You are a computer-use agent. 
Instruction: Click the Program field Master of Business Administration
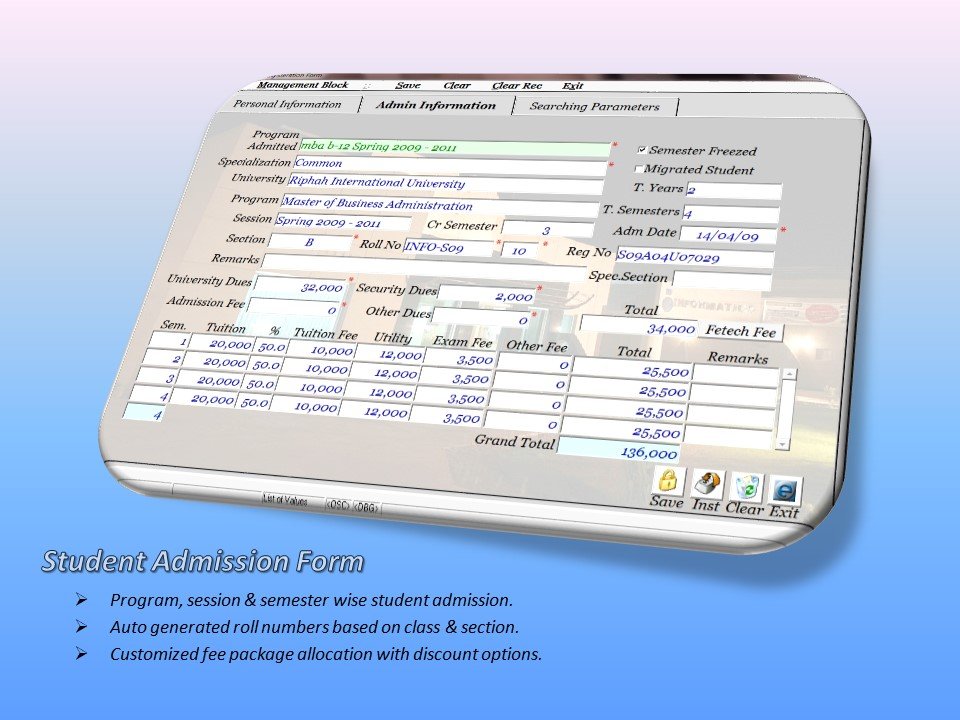point(440,205)
